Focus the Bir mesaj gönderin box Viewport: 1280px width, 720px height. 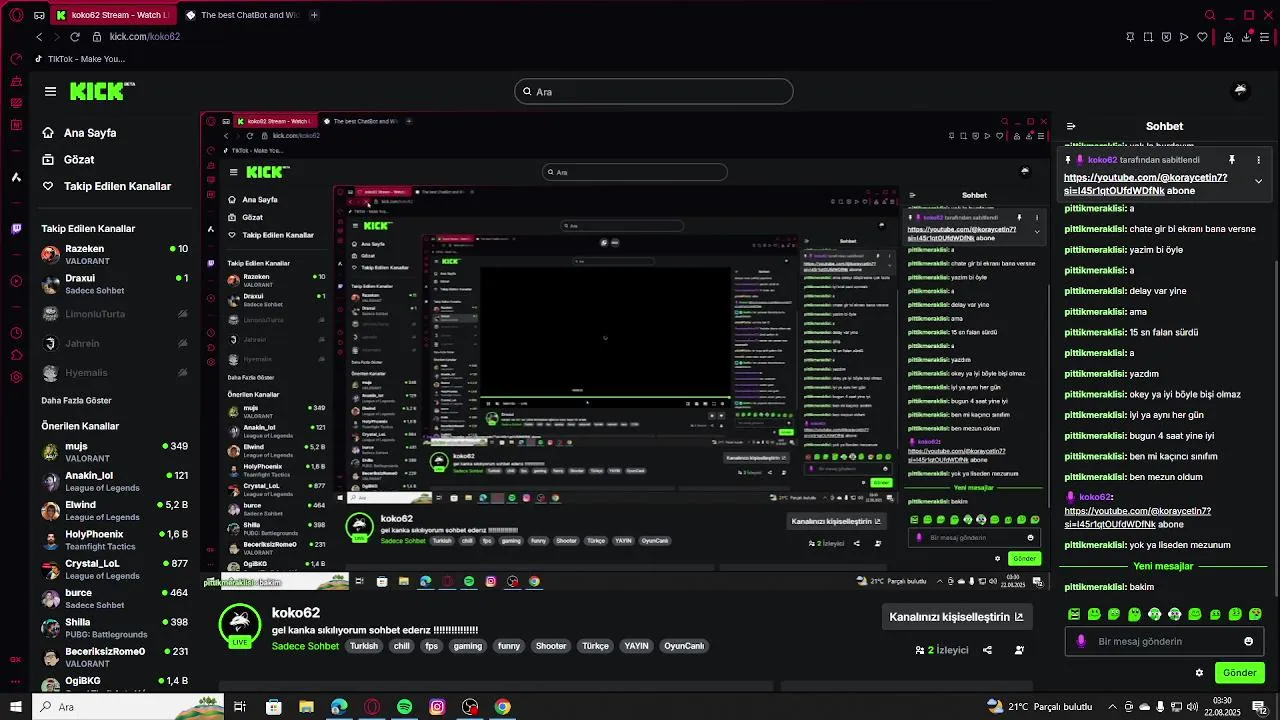(x=1164, y=642)
